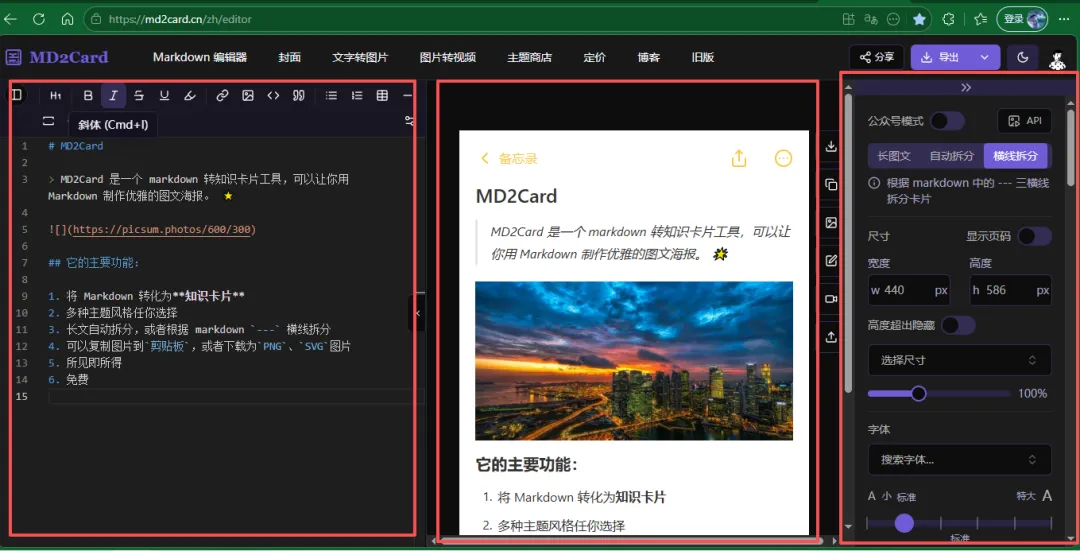Collapse the editor pane with the side handle
Image resolution: width=1080 pixels, height=551 pixels.
click(x=417, y=313)
